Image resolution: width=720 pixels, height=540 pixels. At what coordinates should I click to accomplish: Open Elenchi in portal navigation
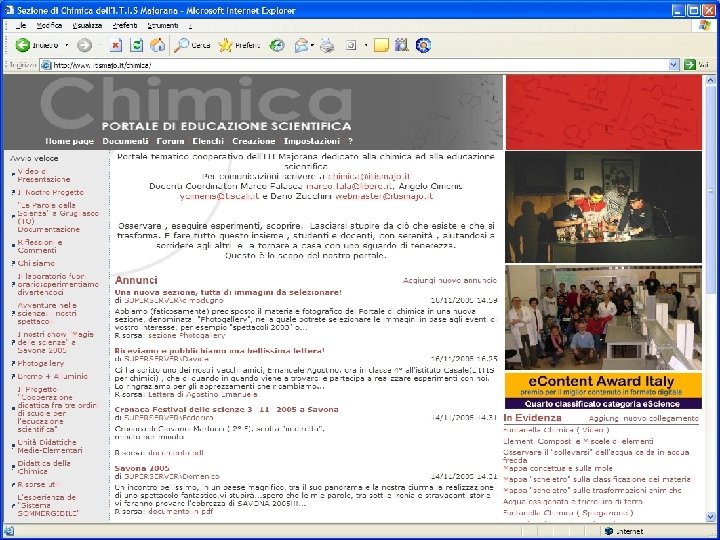[x=208, y=141]
